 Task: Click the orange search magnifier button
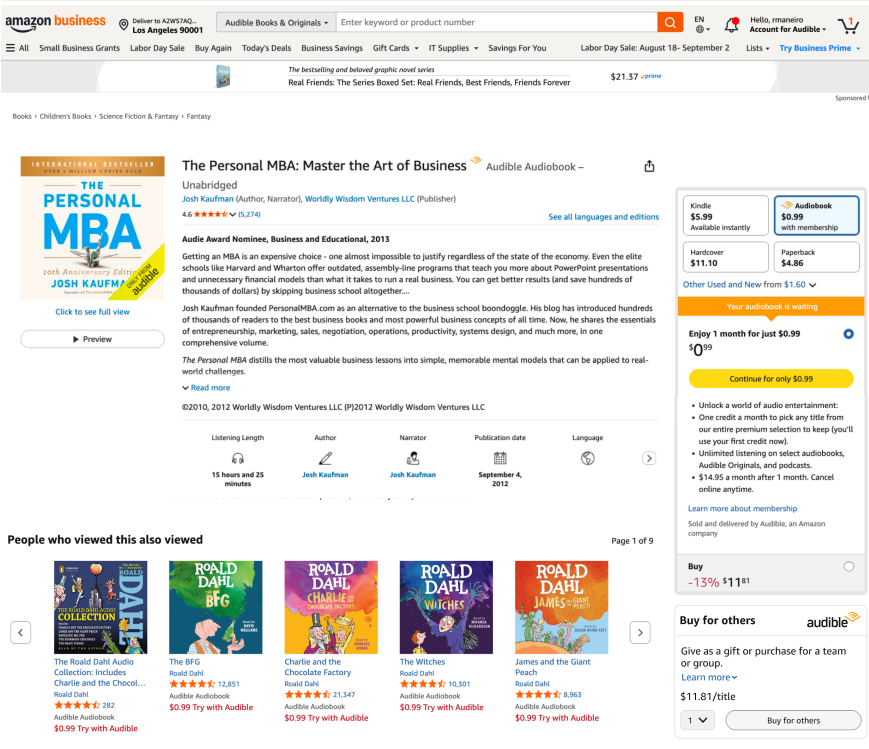(x=669, y=23)
